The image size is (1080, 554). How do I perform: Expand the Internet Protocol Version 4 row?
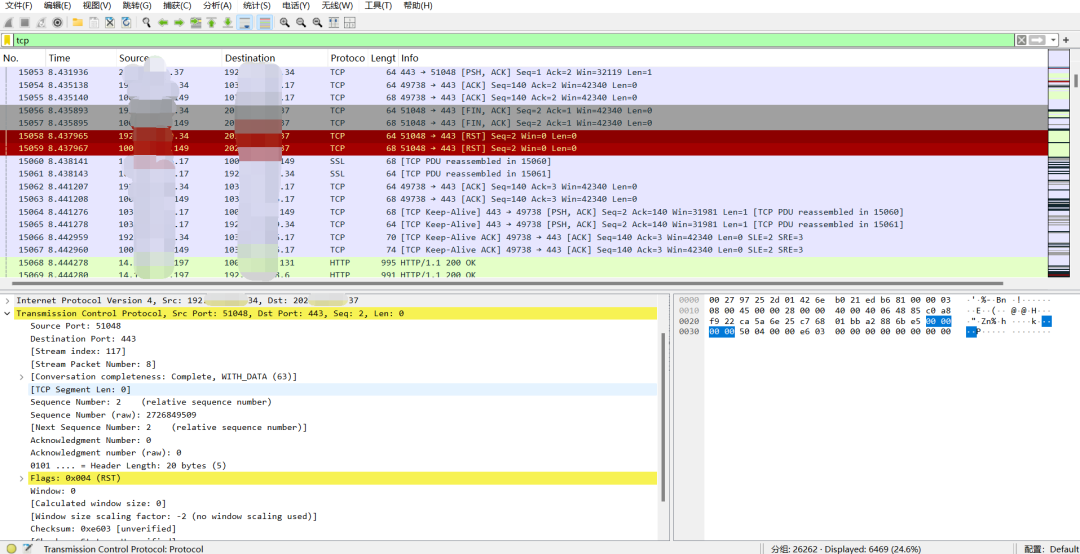click(x=8, y=300)
